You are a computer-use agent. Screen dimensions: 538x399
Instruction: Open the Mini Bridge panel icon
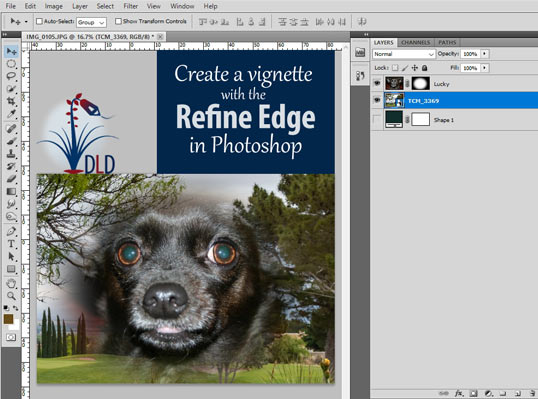point(360,52)
